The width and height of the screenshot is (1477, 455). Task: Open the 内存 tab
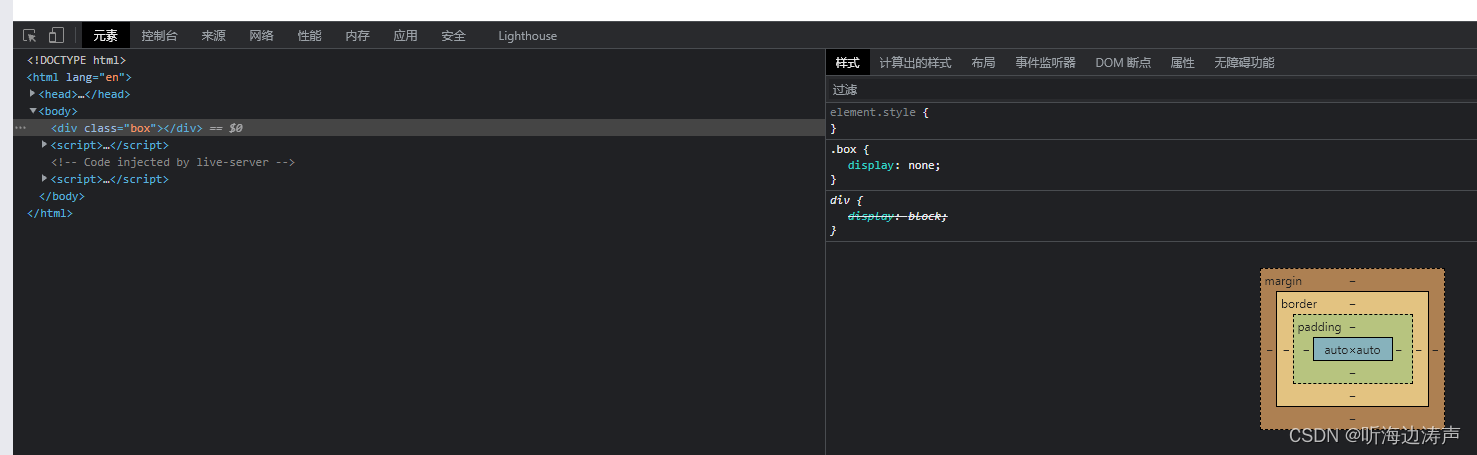[x=357, y=36]
